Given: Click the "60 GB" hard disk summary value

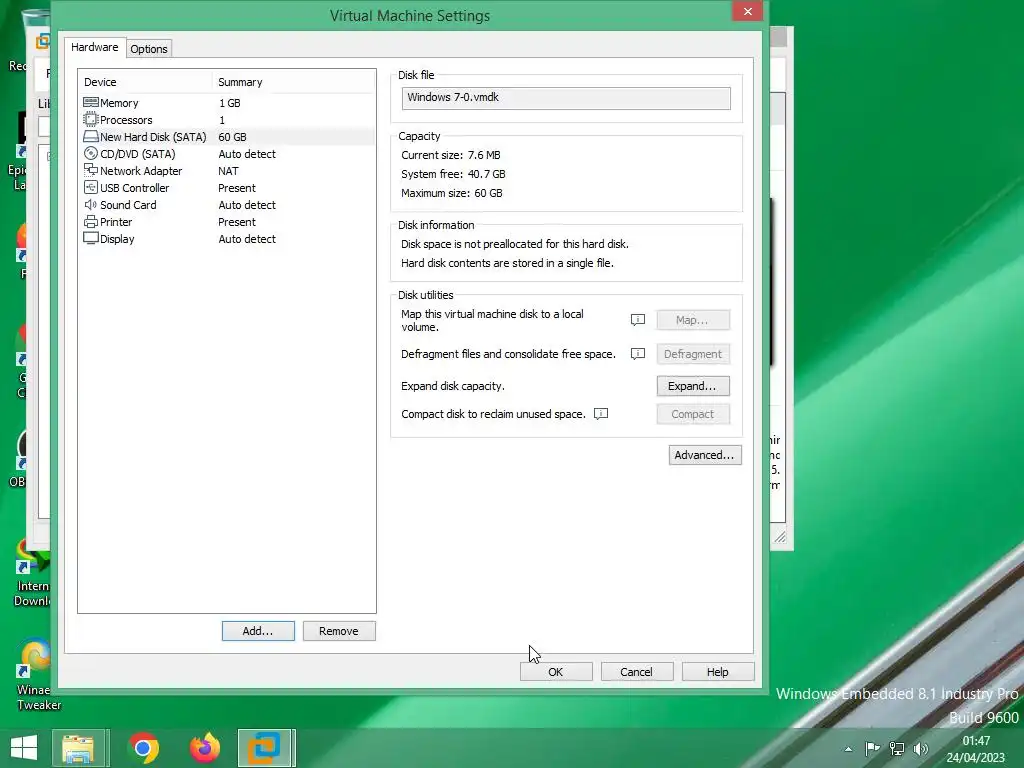Looking at the screenshot, I should (232, 137).
